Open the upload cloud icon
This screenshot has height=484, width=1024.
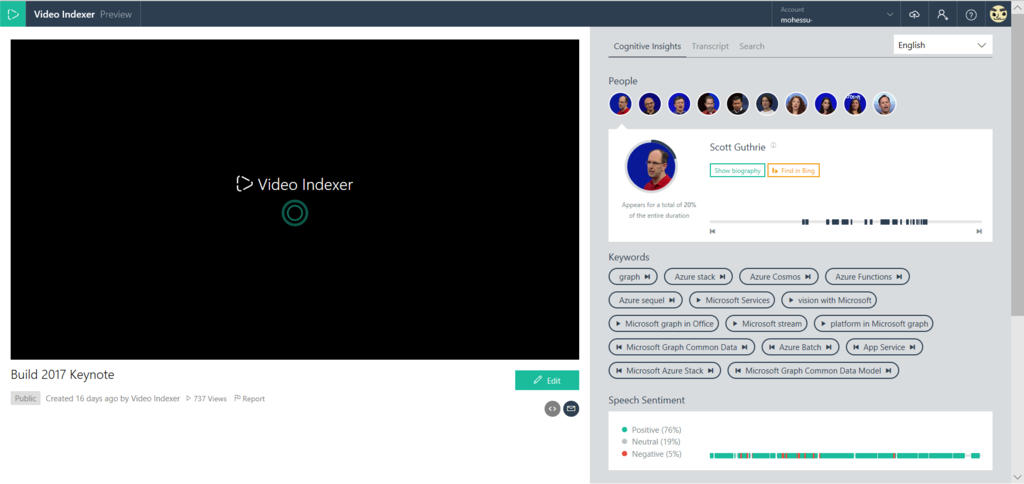tap(914, 14)
